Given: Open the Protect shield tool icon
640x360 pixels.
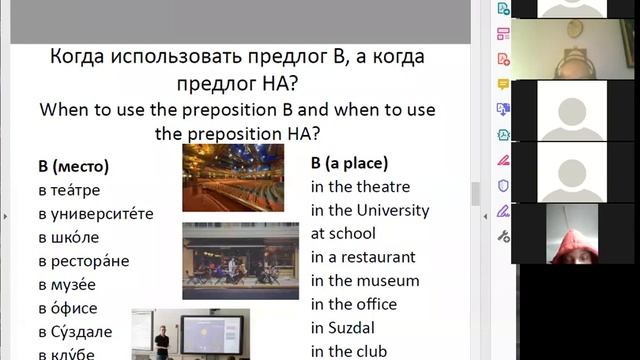Looking at the screenshot, I should click(503, 186).
